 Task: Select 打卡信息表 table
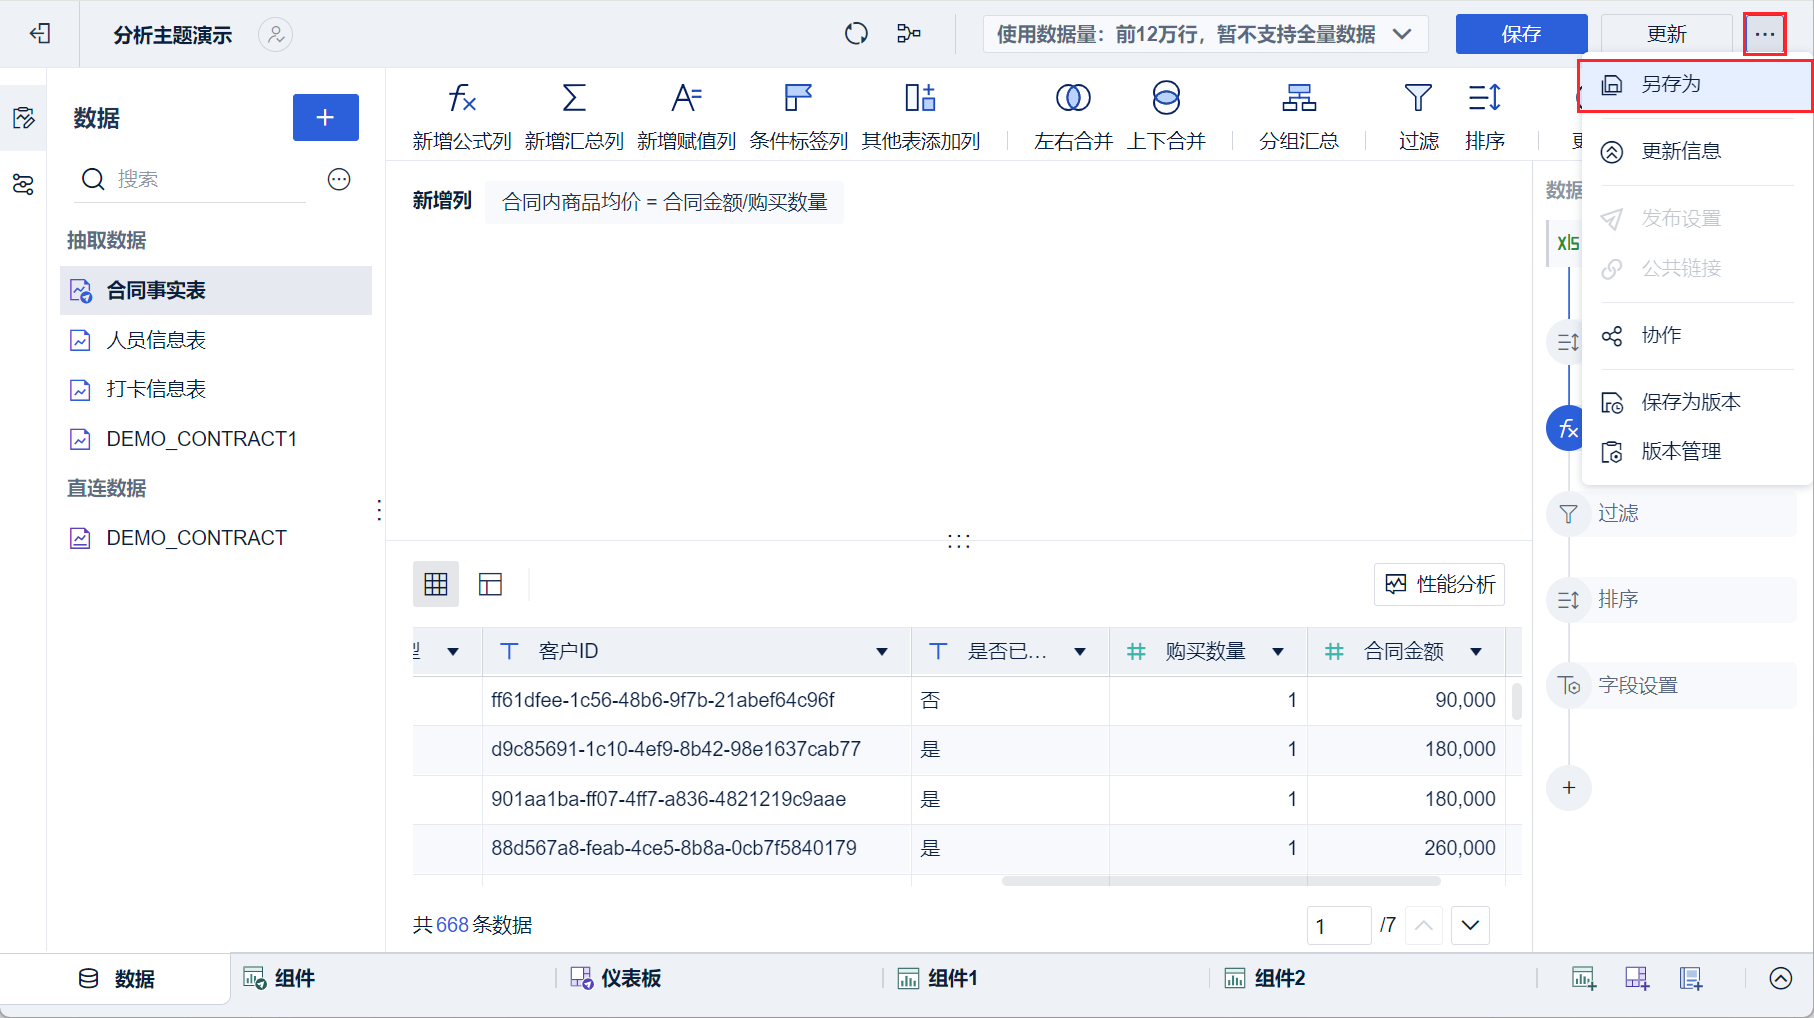click(216, 389)
